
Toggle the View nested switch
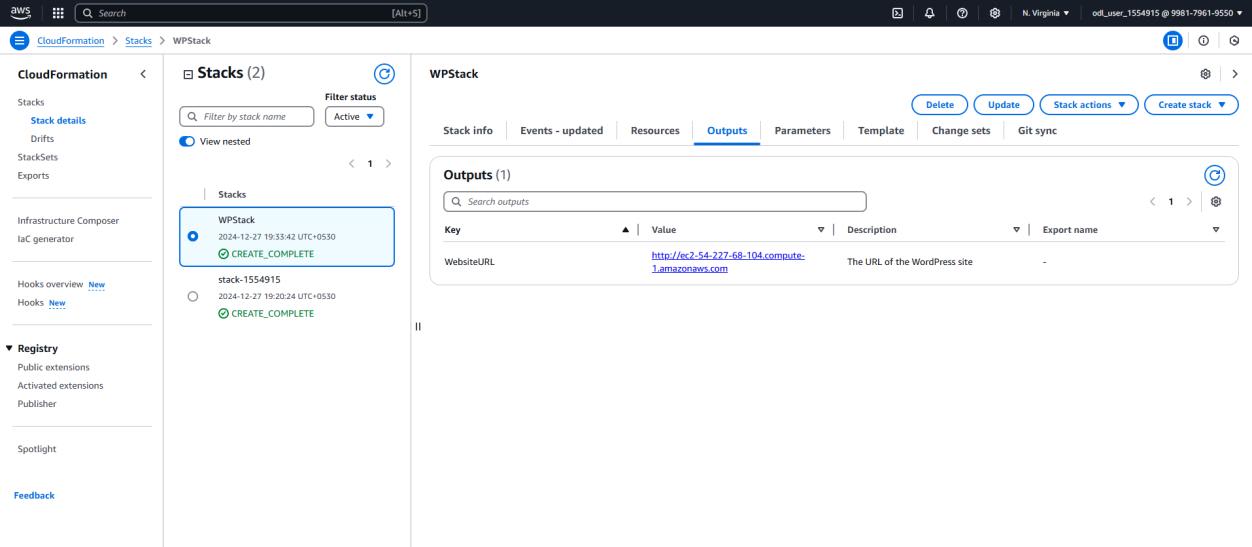(x=187, y=141)
